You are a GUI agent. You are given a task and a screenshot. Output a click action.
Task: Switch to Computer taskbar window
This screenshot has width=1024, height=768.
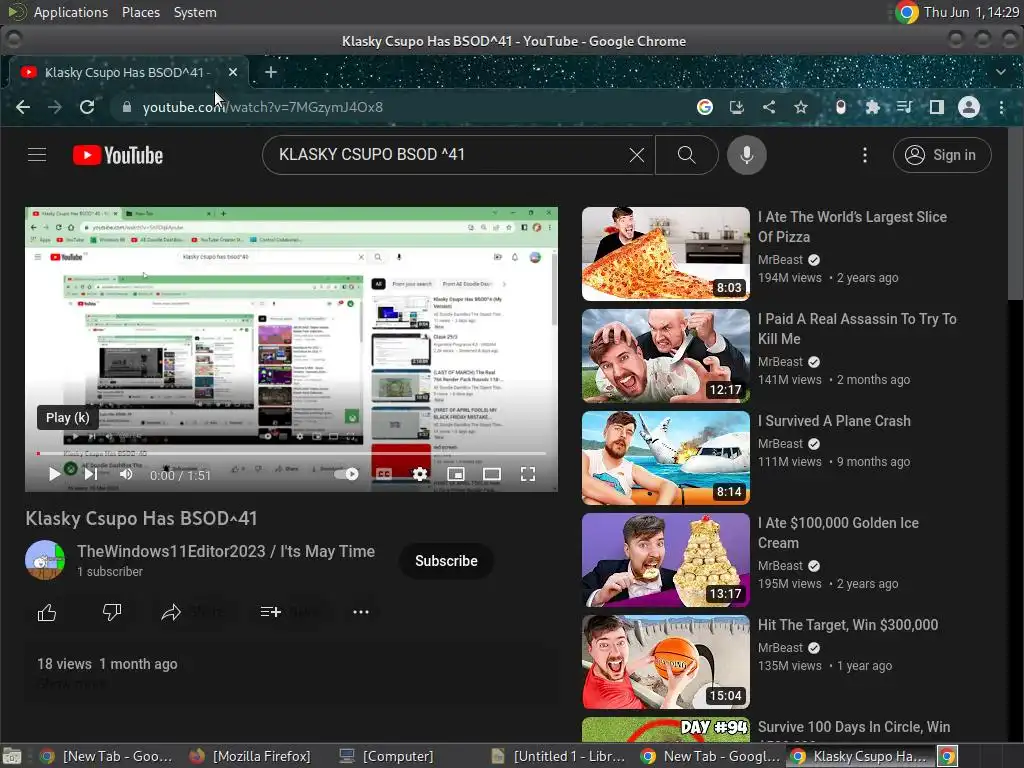tap(387, 756)
